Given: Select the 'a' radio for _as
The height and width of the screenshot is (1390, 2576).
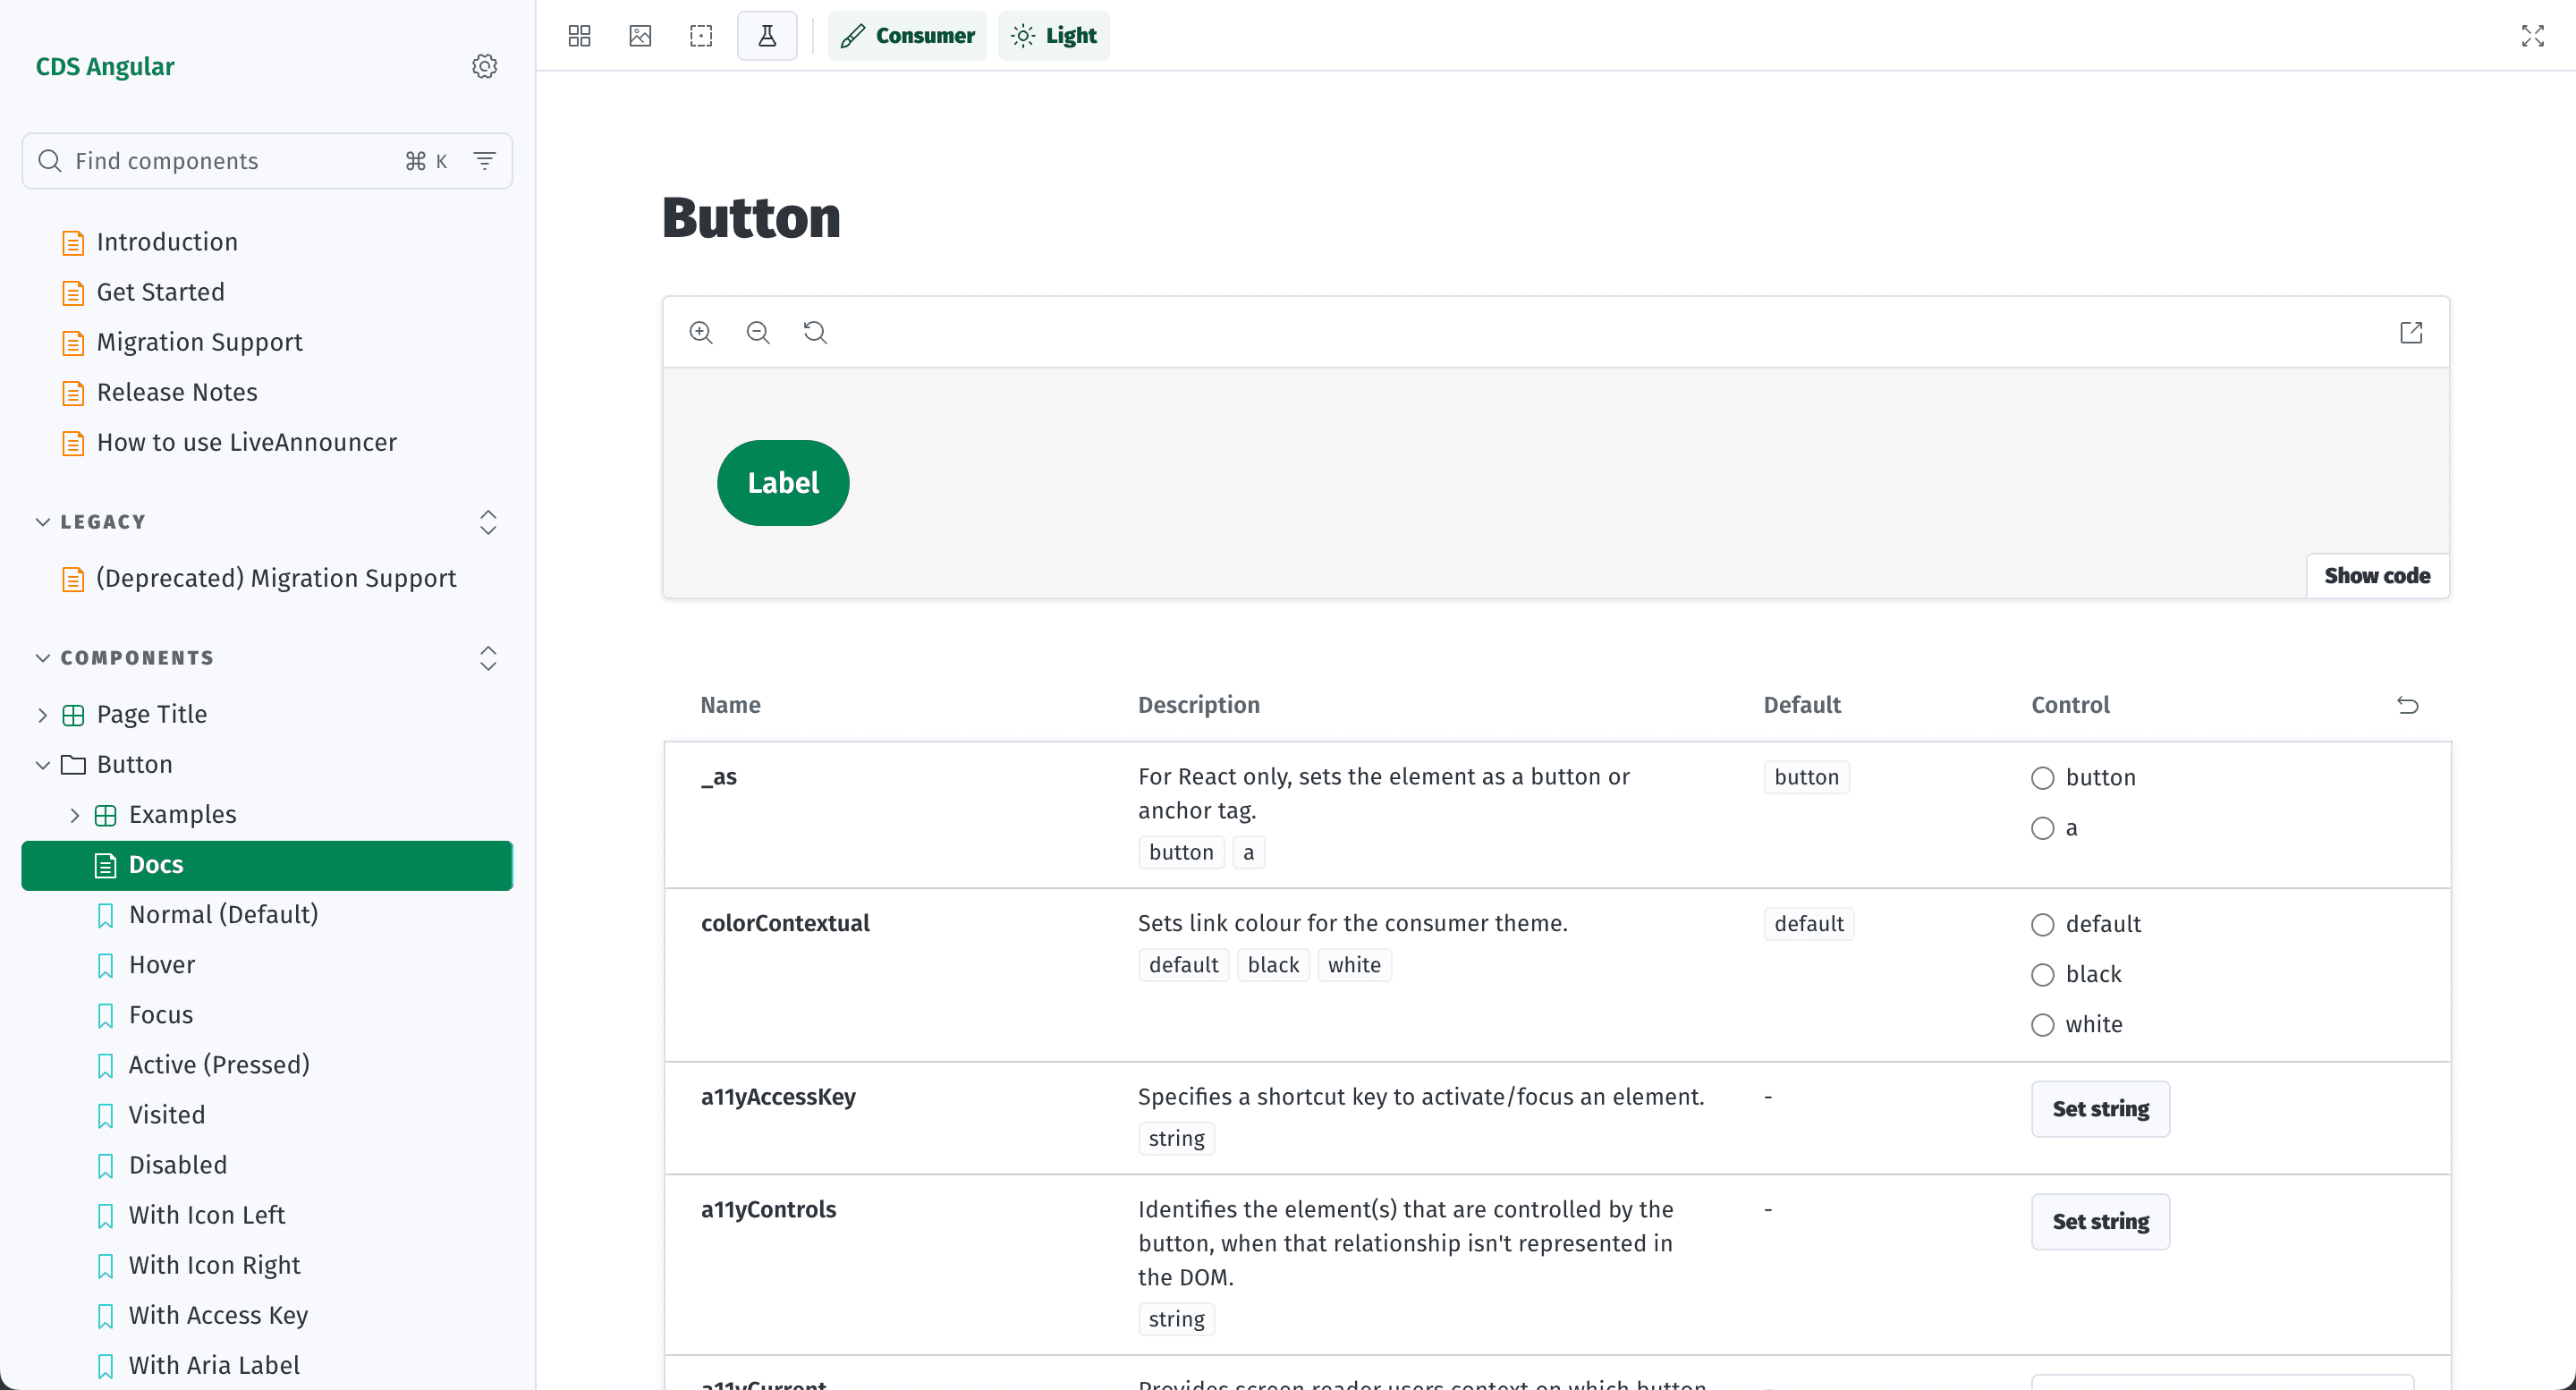Looking at the screenshot, I should [2042, 828].
